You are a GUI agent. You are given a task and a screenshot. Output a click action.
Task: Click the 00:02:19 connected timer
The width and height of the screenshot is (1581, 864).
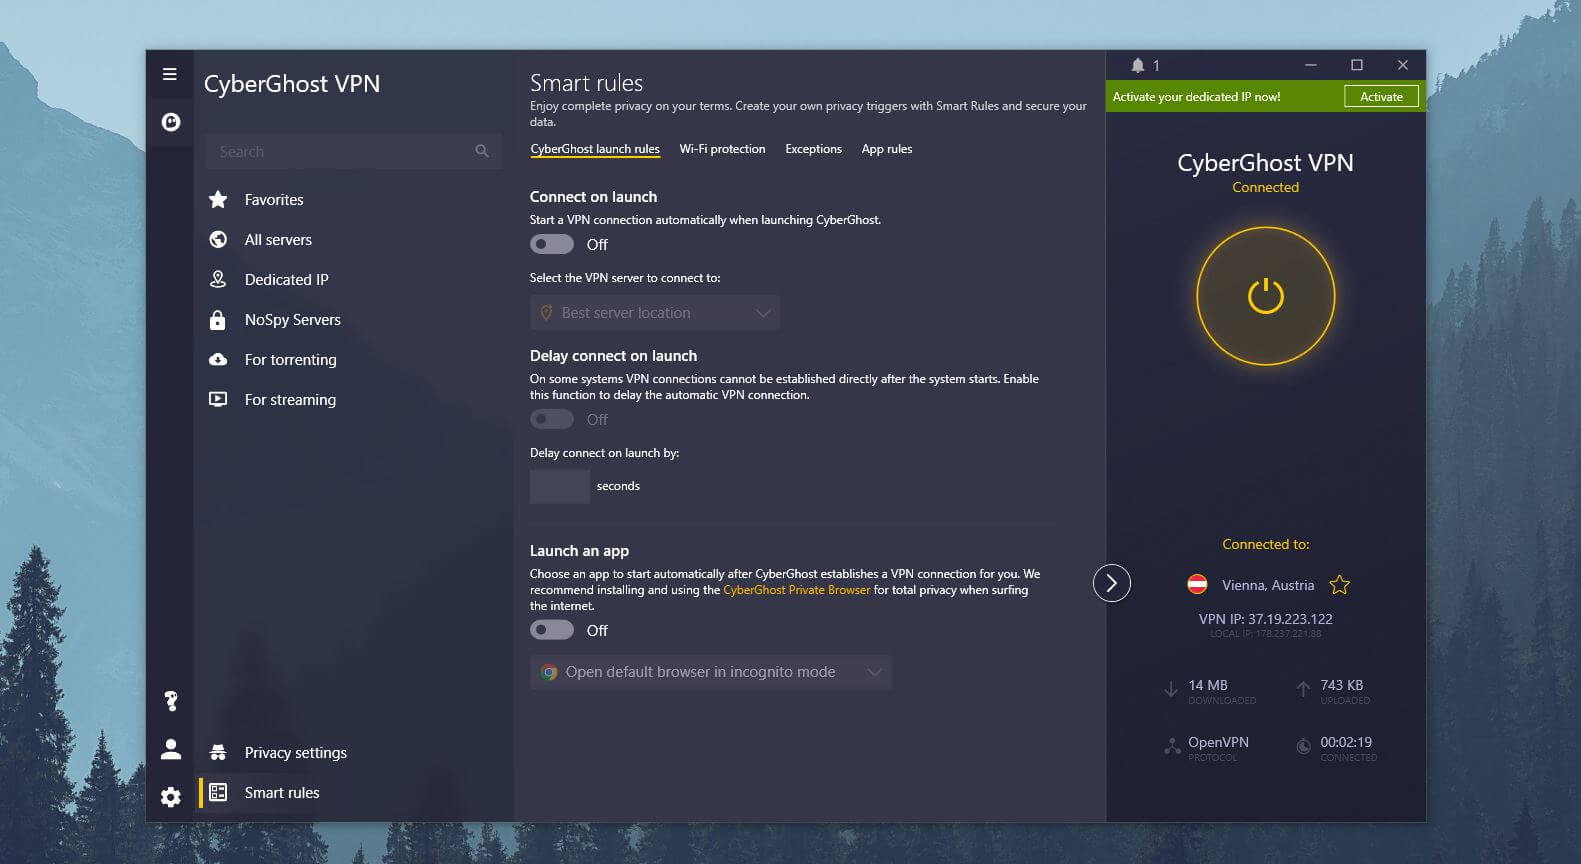(x=1346, y=742)
